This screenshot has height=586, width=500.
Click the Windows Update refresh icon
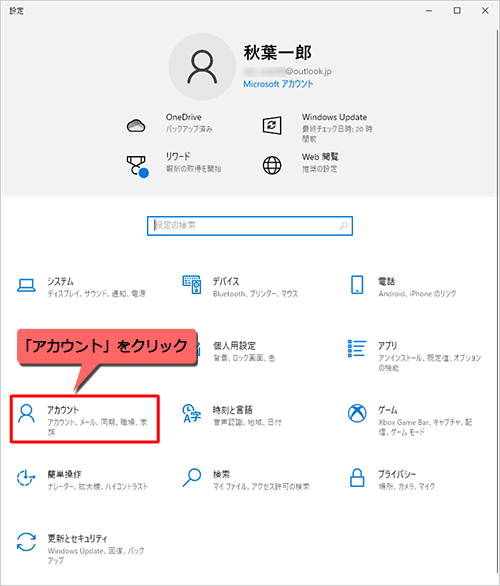[x=272, y=125]
